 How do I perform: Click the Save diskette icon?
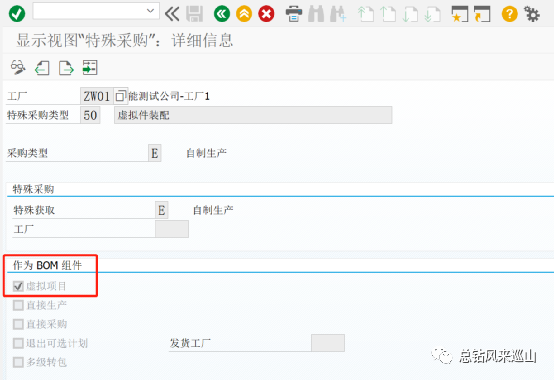[194, 14]
